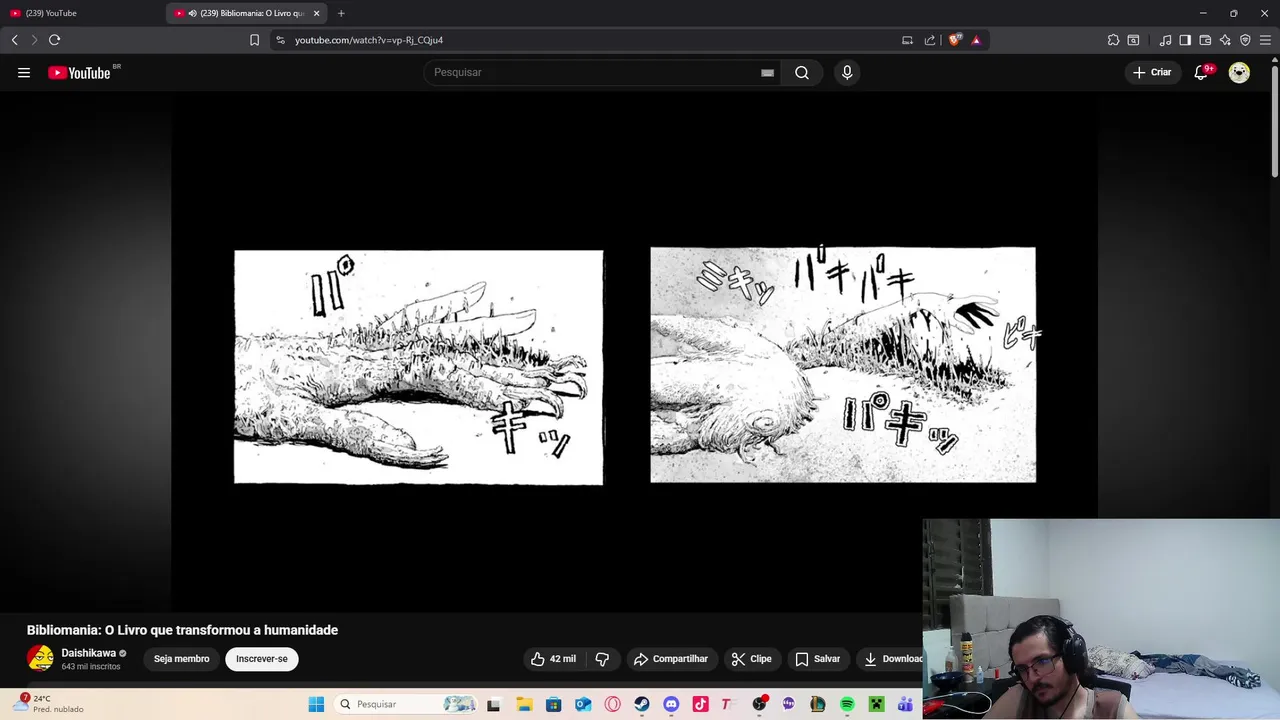Open Microsoft Teams from taskbar
Screen dimensions: 1280x720
(906, 704)
